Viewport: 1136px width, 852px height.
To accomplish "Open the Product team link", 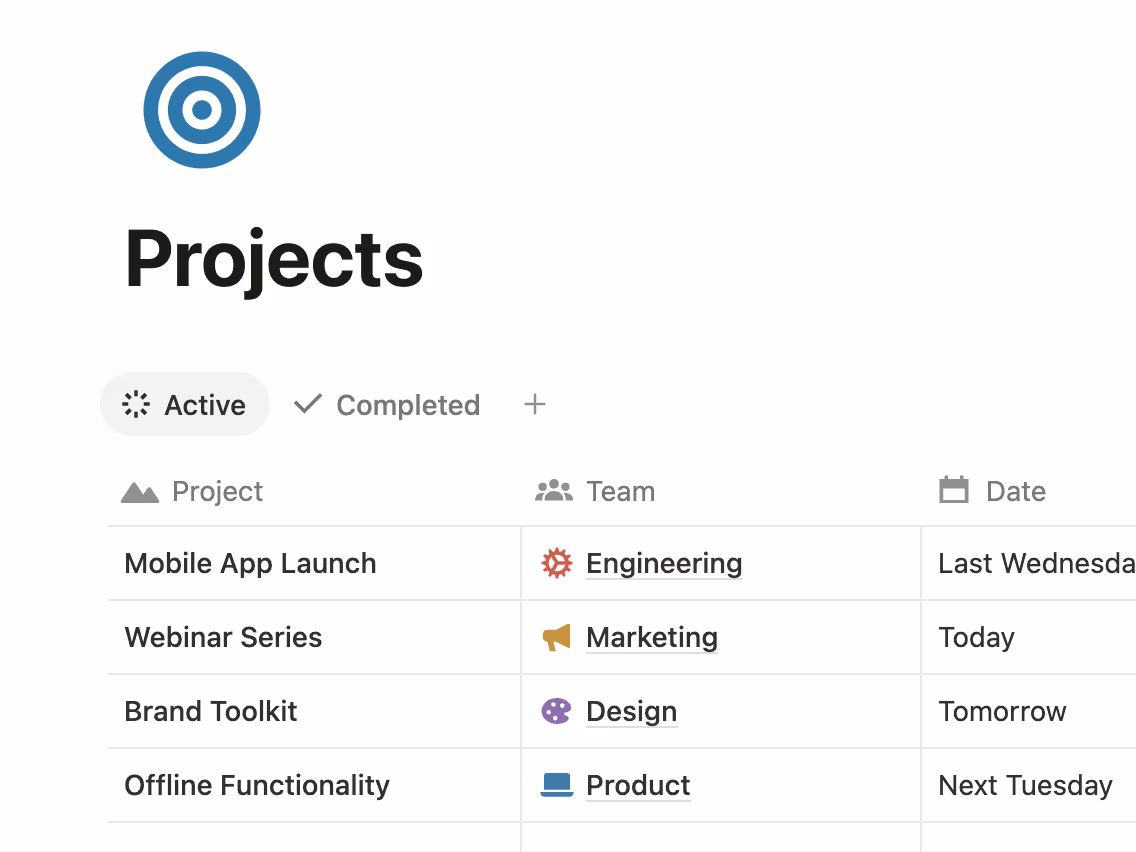I will 638,785.
